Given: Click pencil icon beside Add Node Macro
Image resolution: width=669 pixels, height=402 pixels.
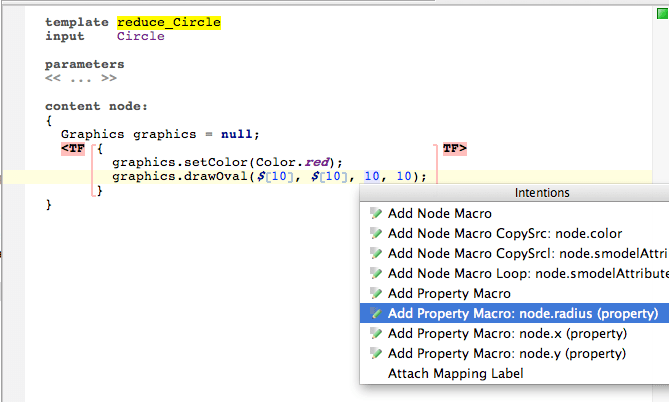Looking at the screenshot, I should click(376, 213).
